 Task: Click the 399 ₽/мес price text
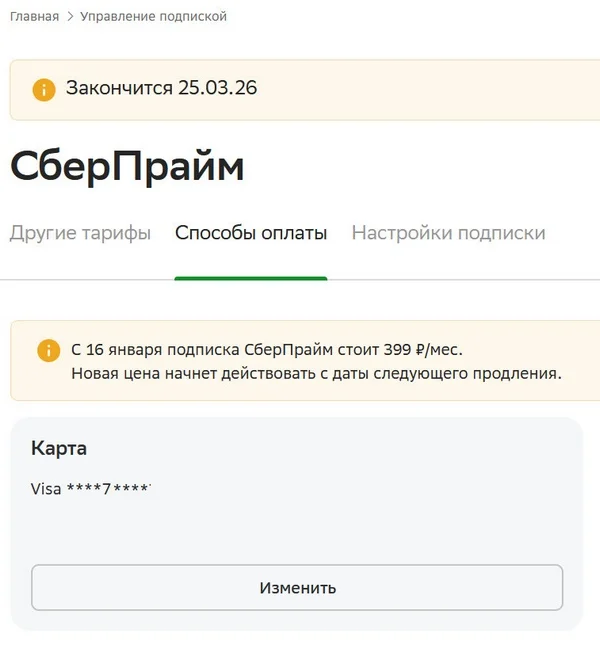[x=422, y=350]
